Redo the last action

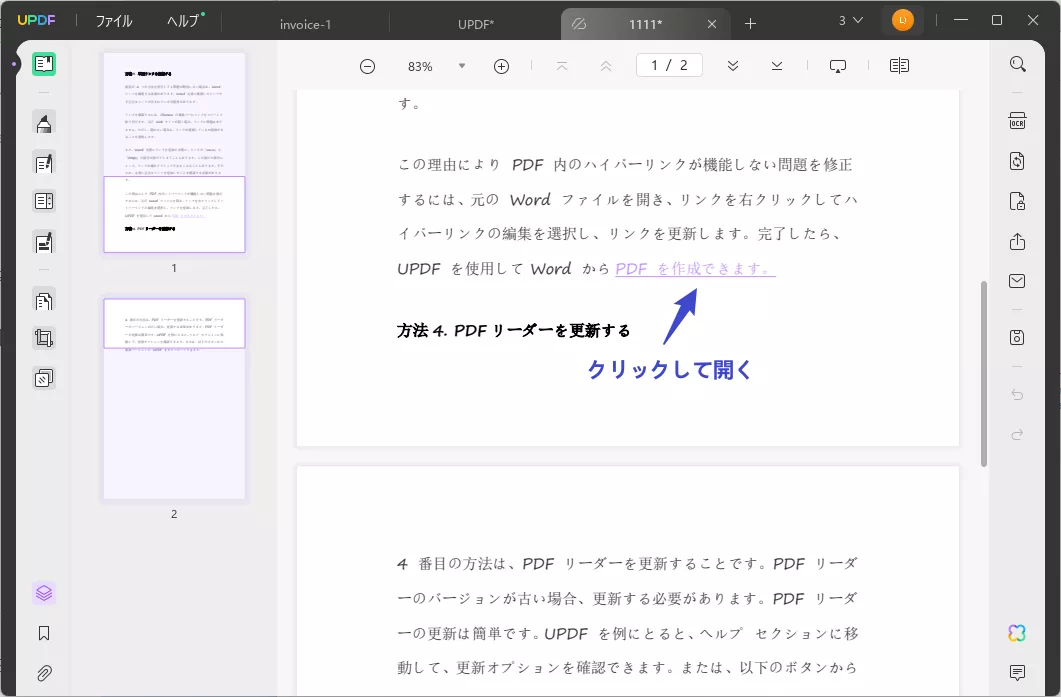1017,434
